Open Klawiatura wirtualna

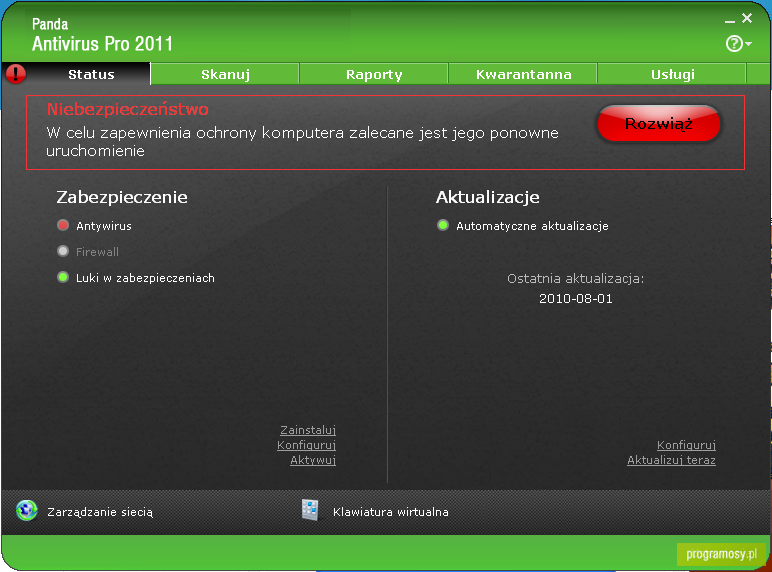(390, 512)
